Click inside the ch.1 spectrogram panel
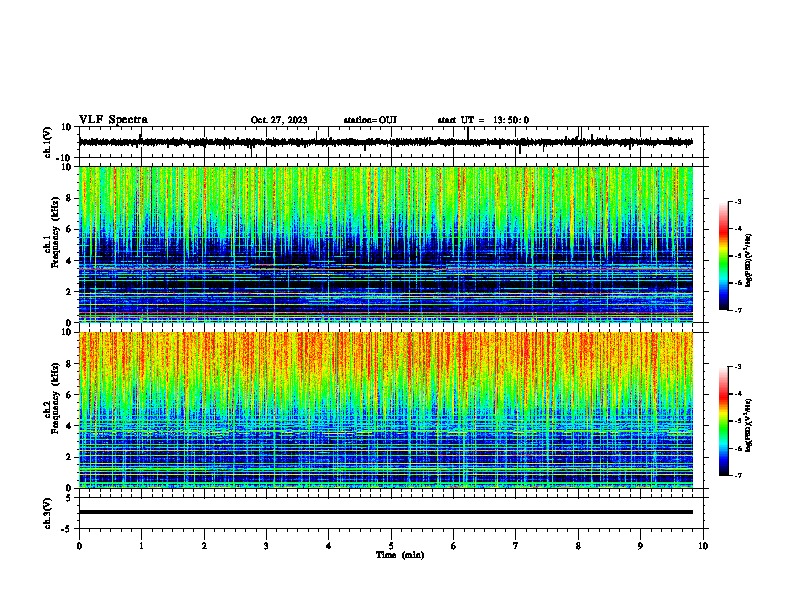Viewport: 792px width, 612px height. coord(386,244)
